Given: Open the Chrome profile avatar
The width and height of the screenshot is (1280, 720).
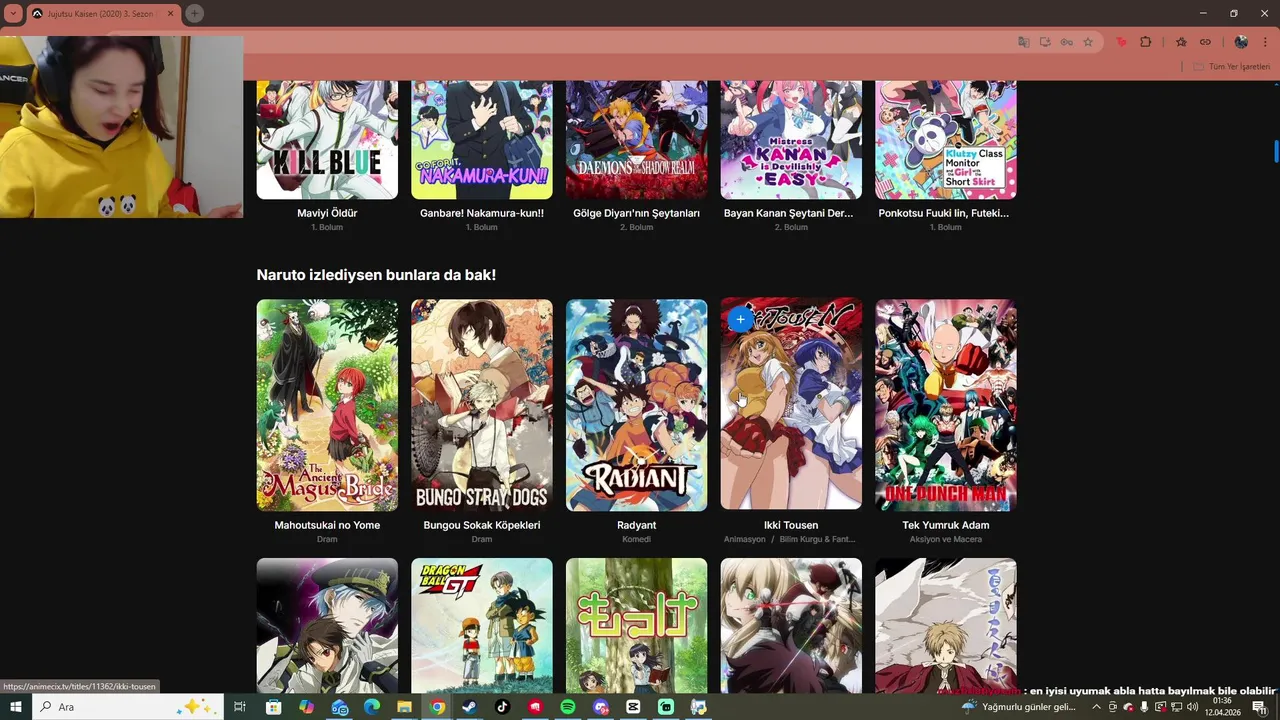Looking at the screenshot, I should tap(1241, 42).
